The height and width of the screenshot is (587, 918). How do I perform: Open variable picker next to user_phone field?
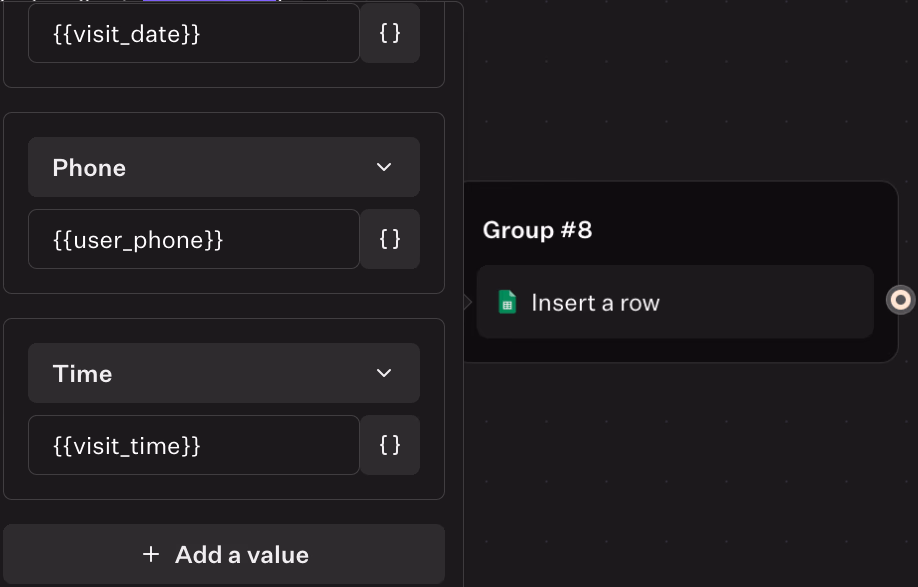pyautogui.click(x=390, y=239)
